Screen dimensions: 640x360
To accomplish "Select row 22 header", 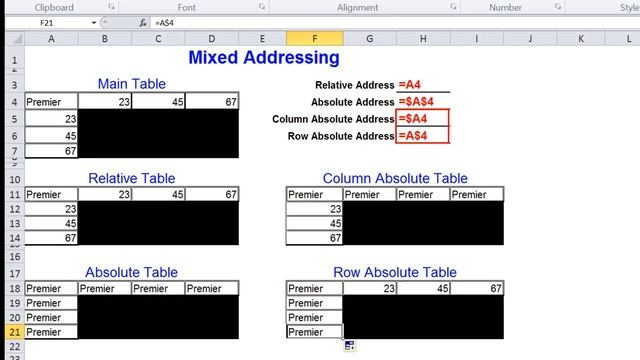I will click(15, 347).
